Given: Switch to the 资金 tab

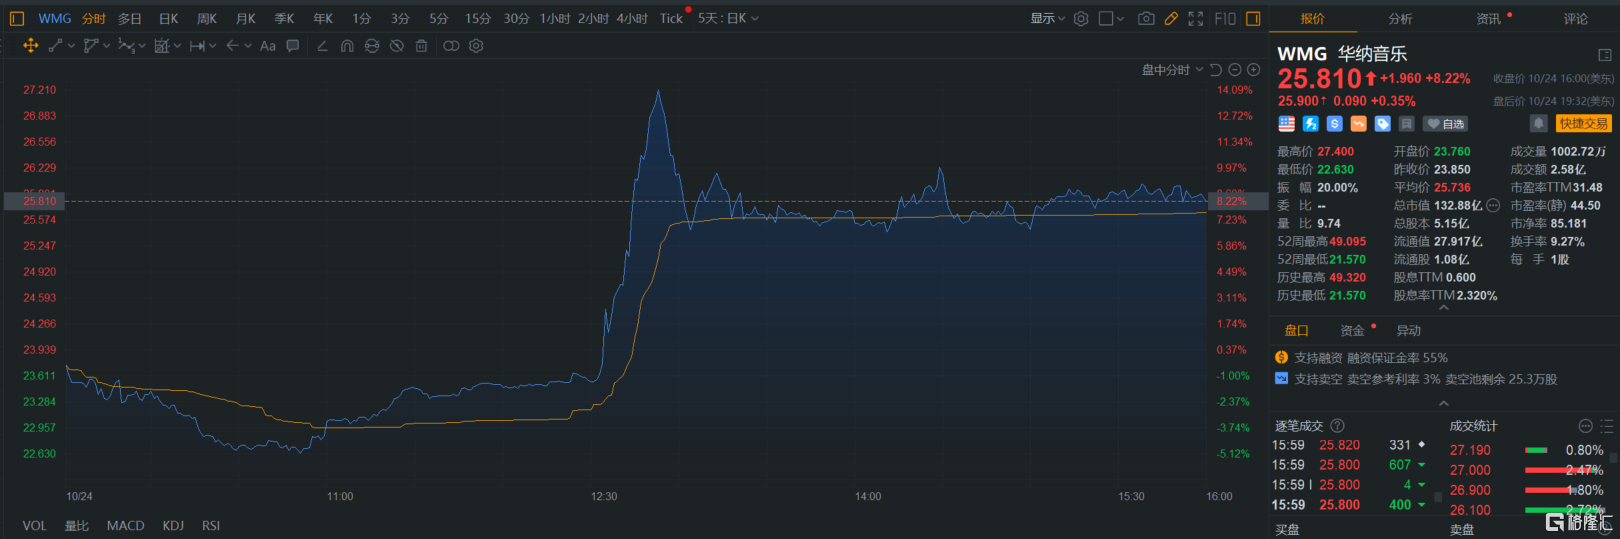Looking at the screenshot, I should (x=1352, y=330).
